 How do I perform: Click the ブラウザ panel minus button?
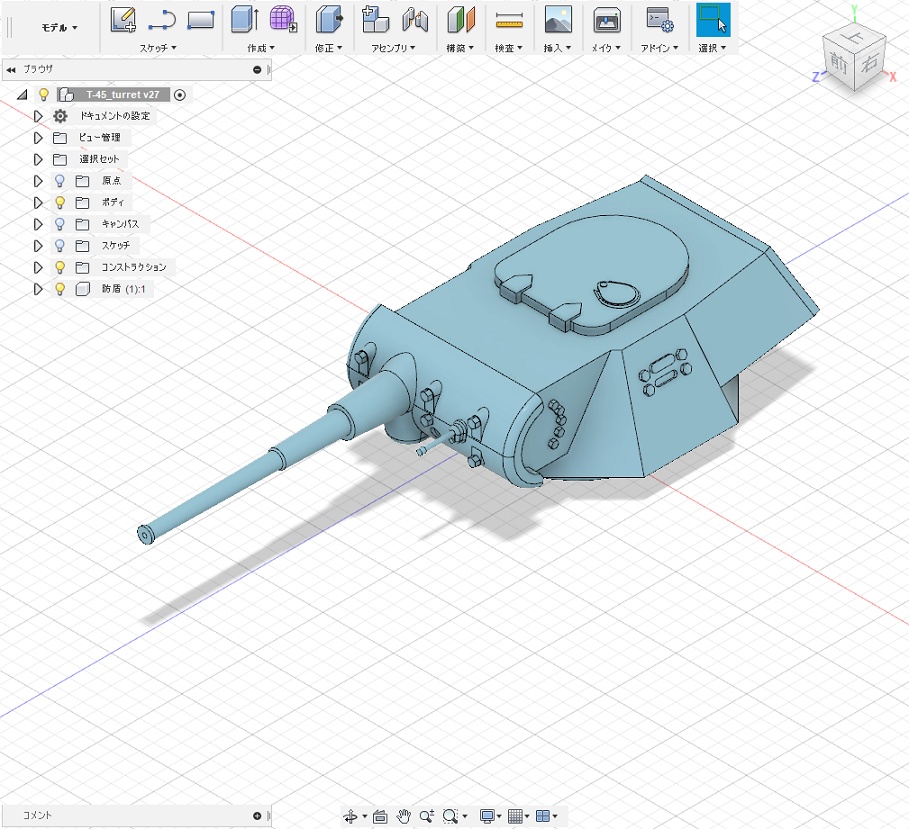pyautogui.click(x=257, y=70)
